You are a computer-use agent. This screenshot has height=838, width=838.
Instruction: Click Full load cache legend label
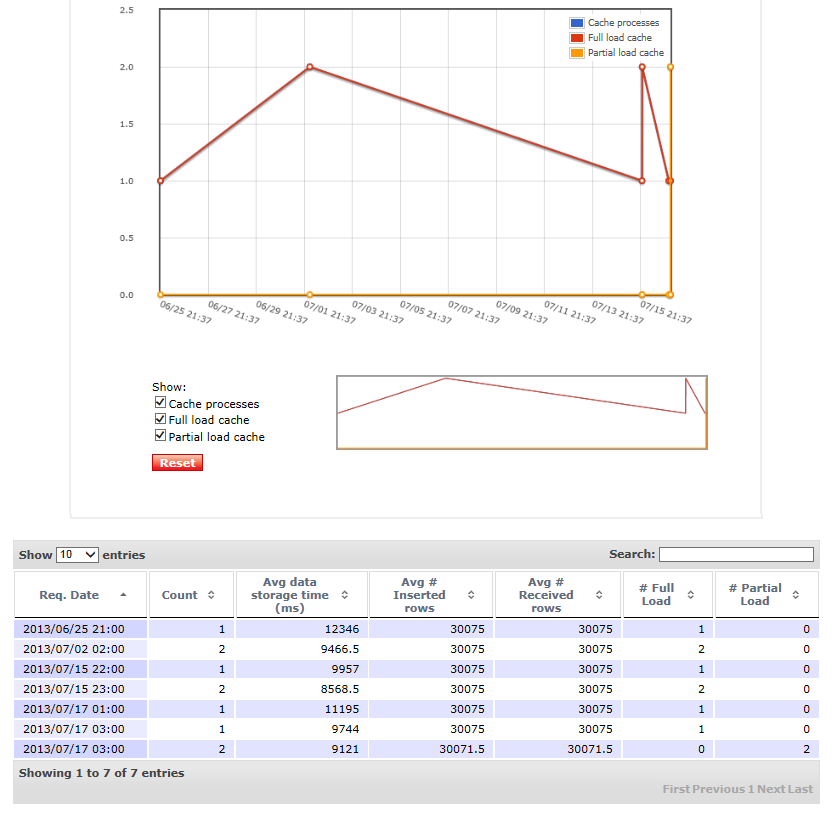pos(620,38)
